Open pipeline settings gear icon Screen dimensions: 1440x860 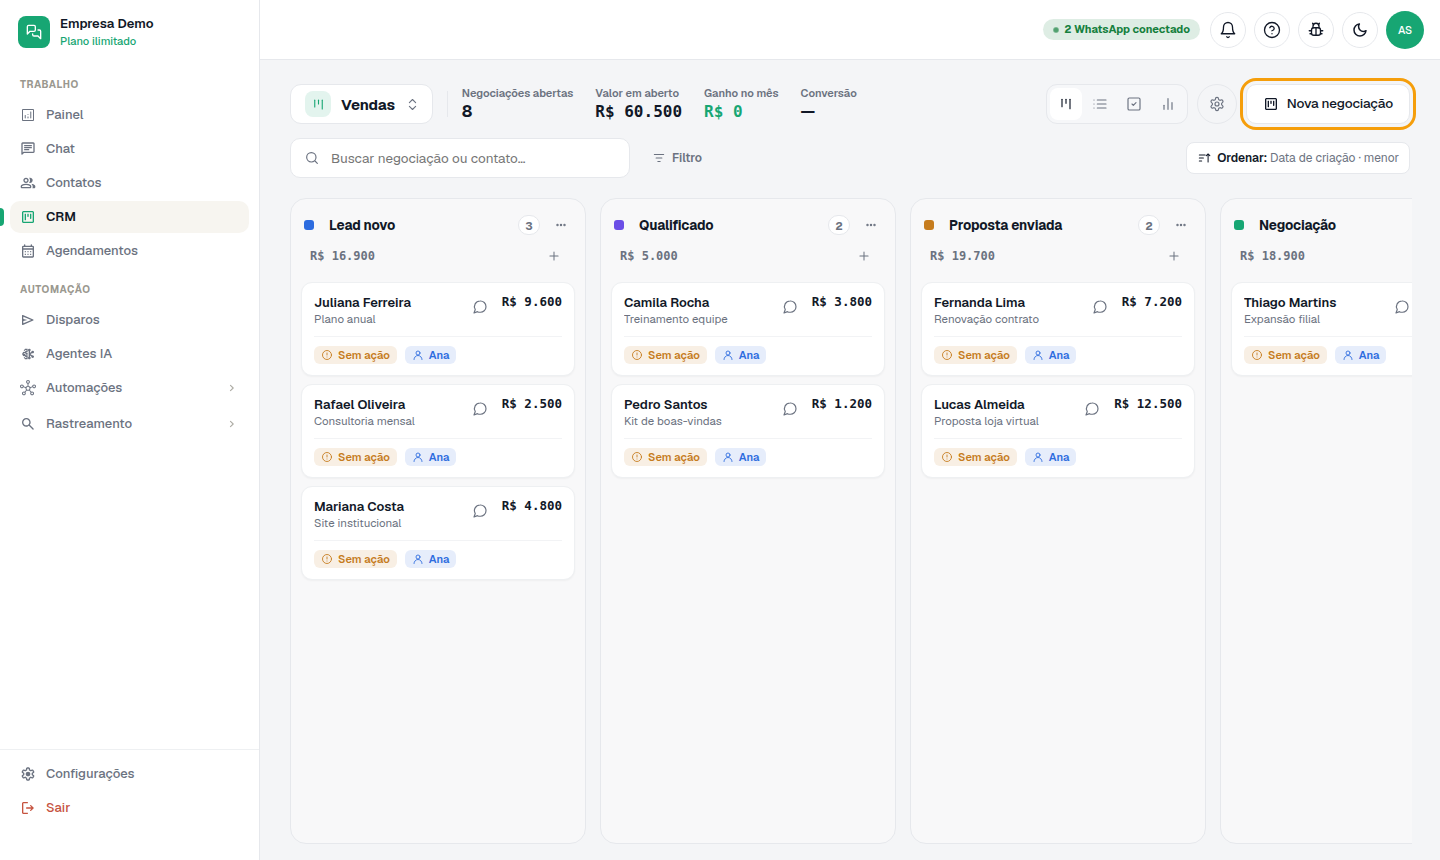click(1217, 104)
